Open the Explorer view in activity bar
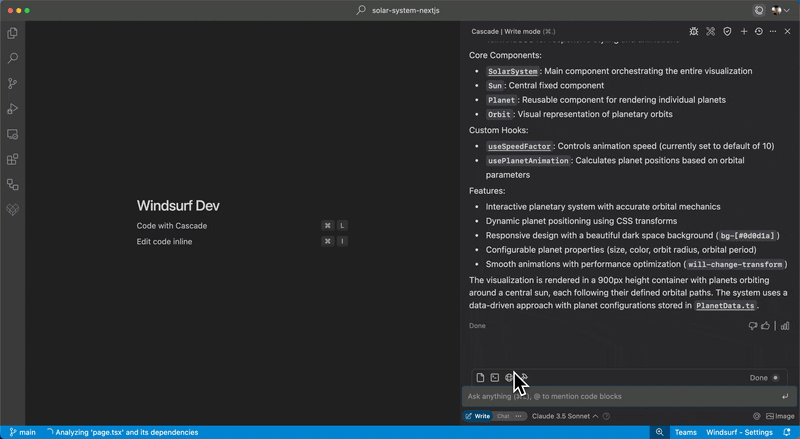Screen dimensions: 800x439 pyautogui.click(x=13, y=33)
